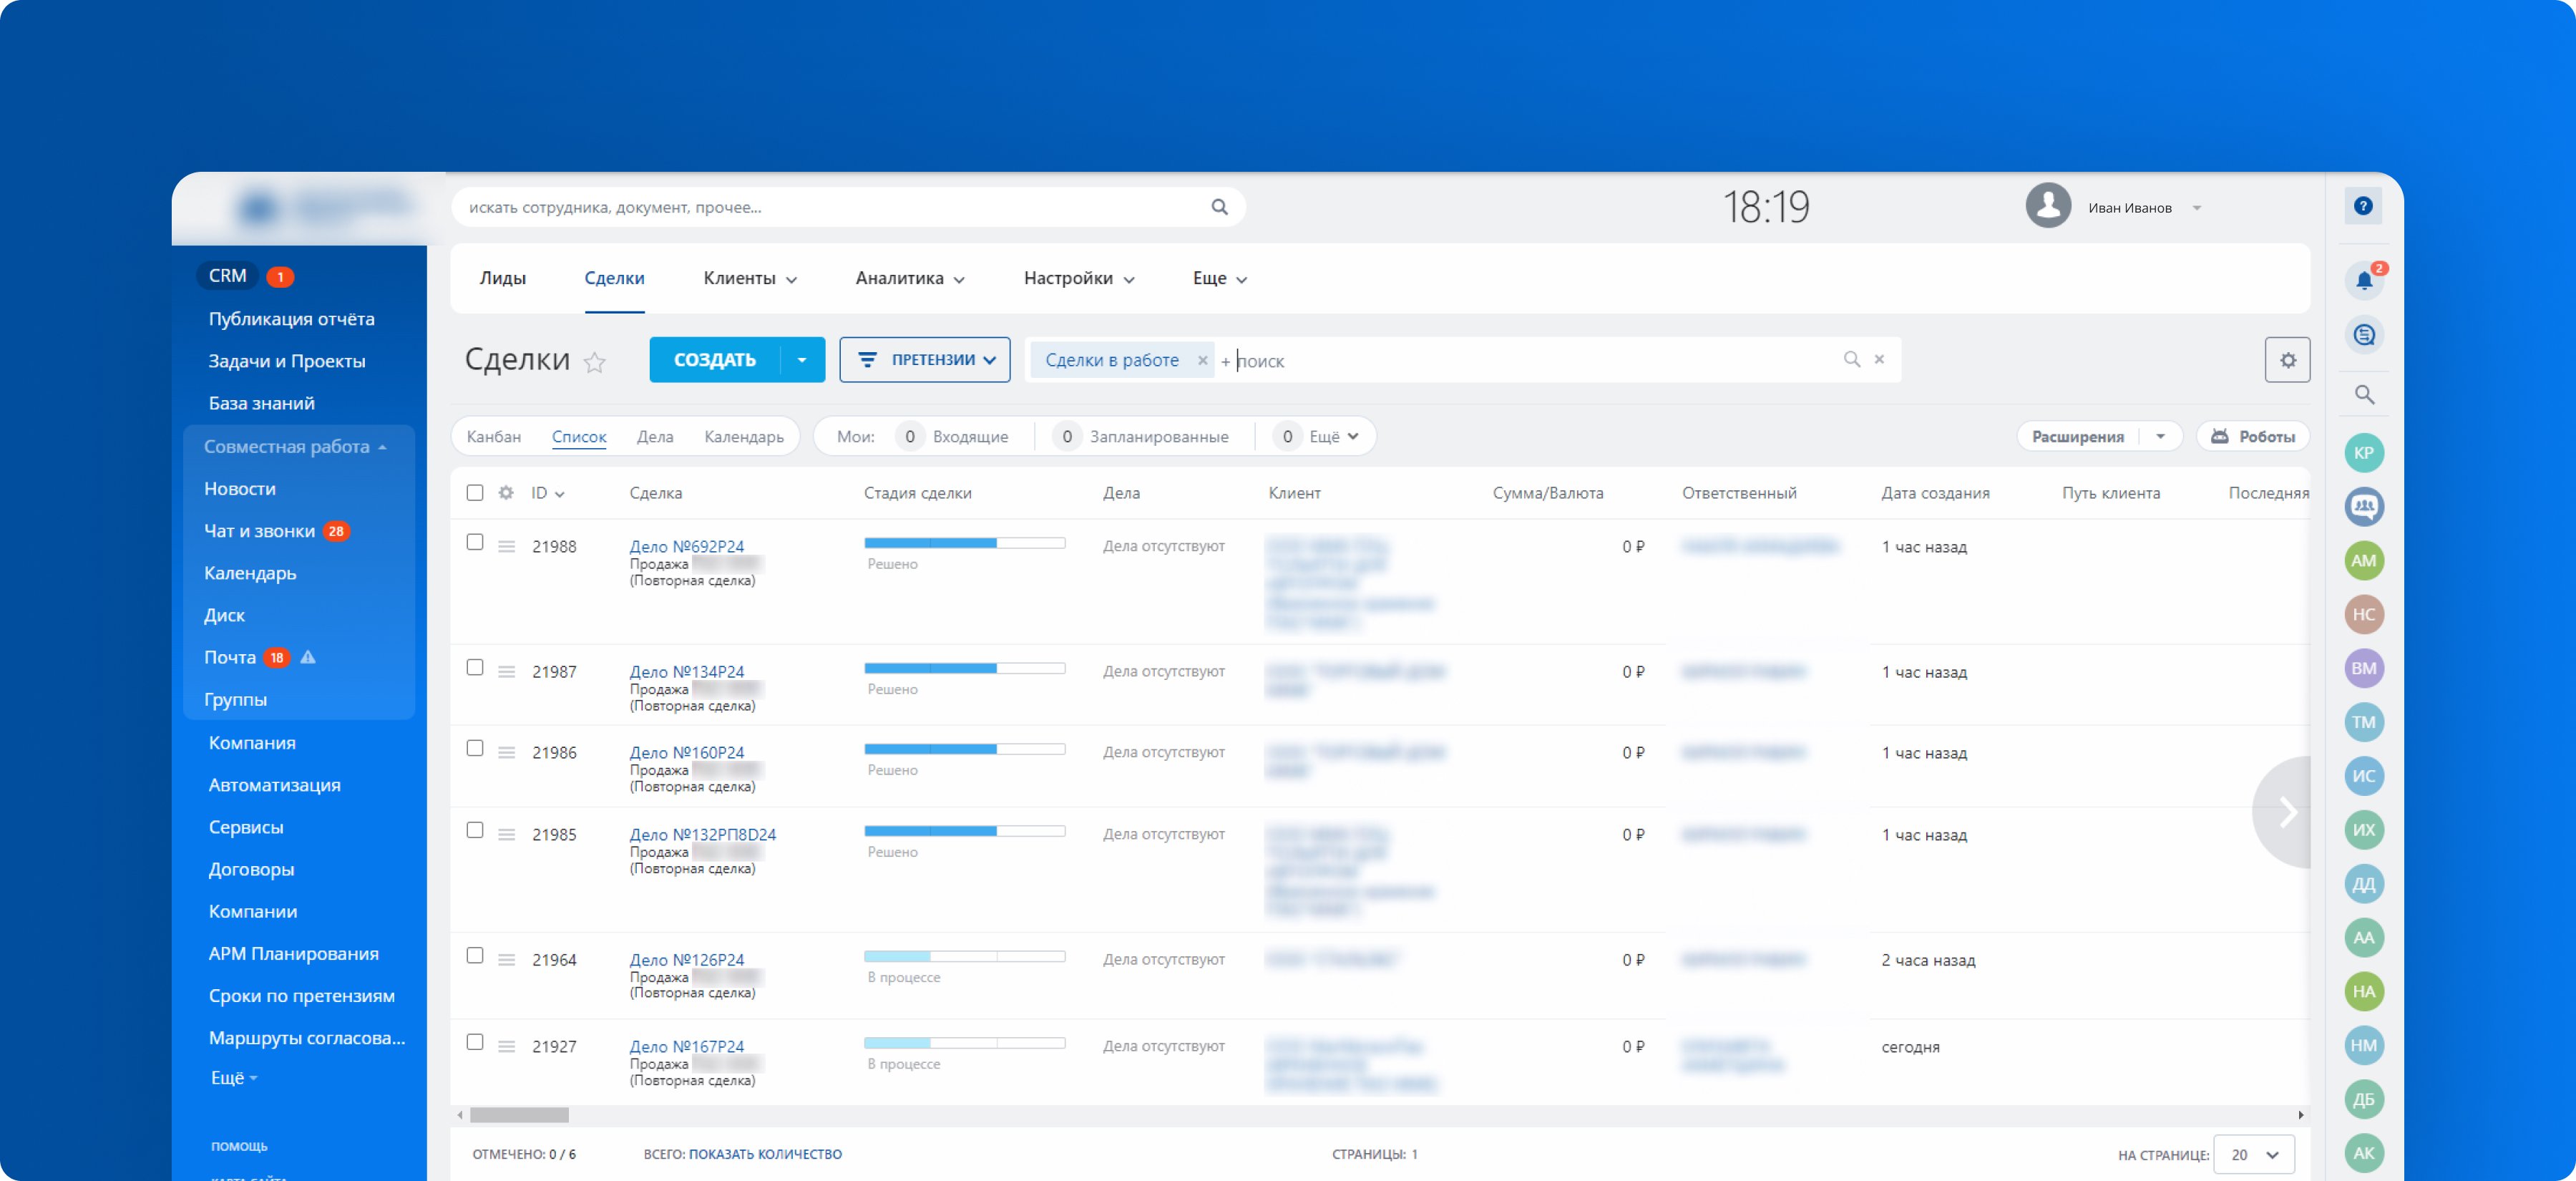Remove the 'Сделки в работе' filter chip

[1202, 360]
